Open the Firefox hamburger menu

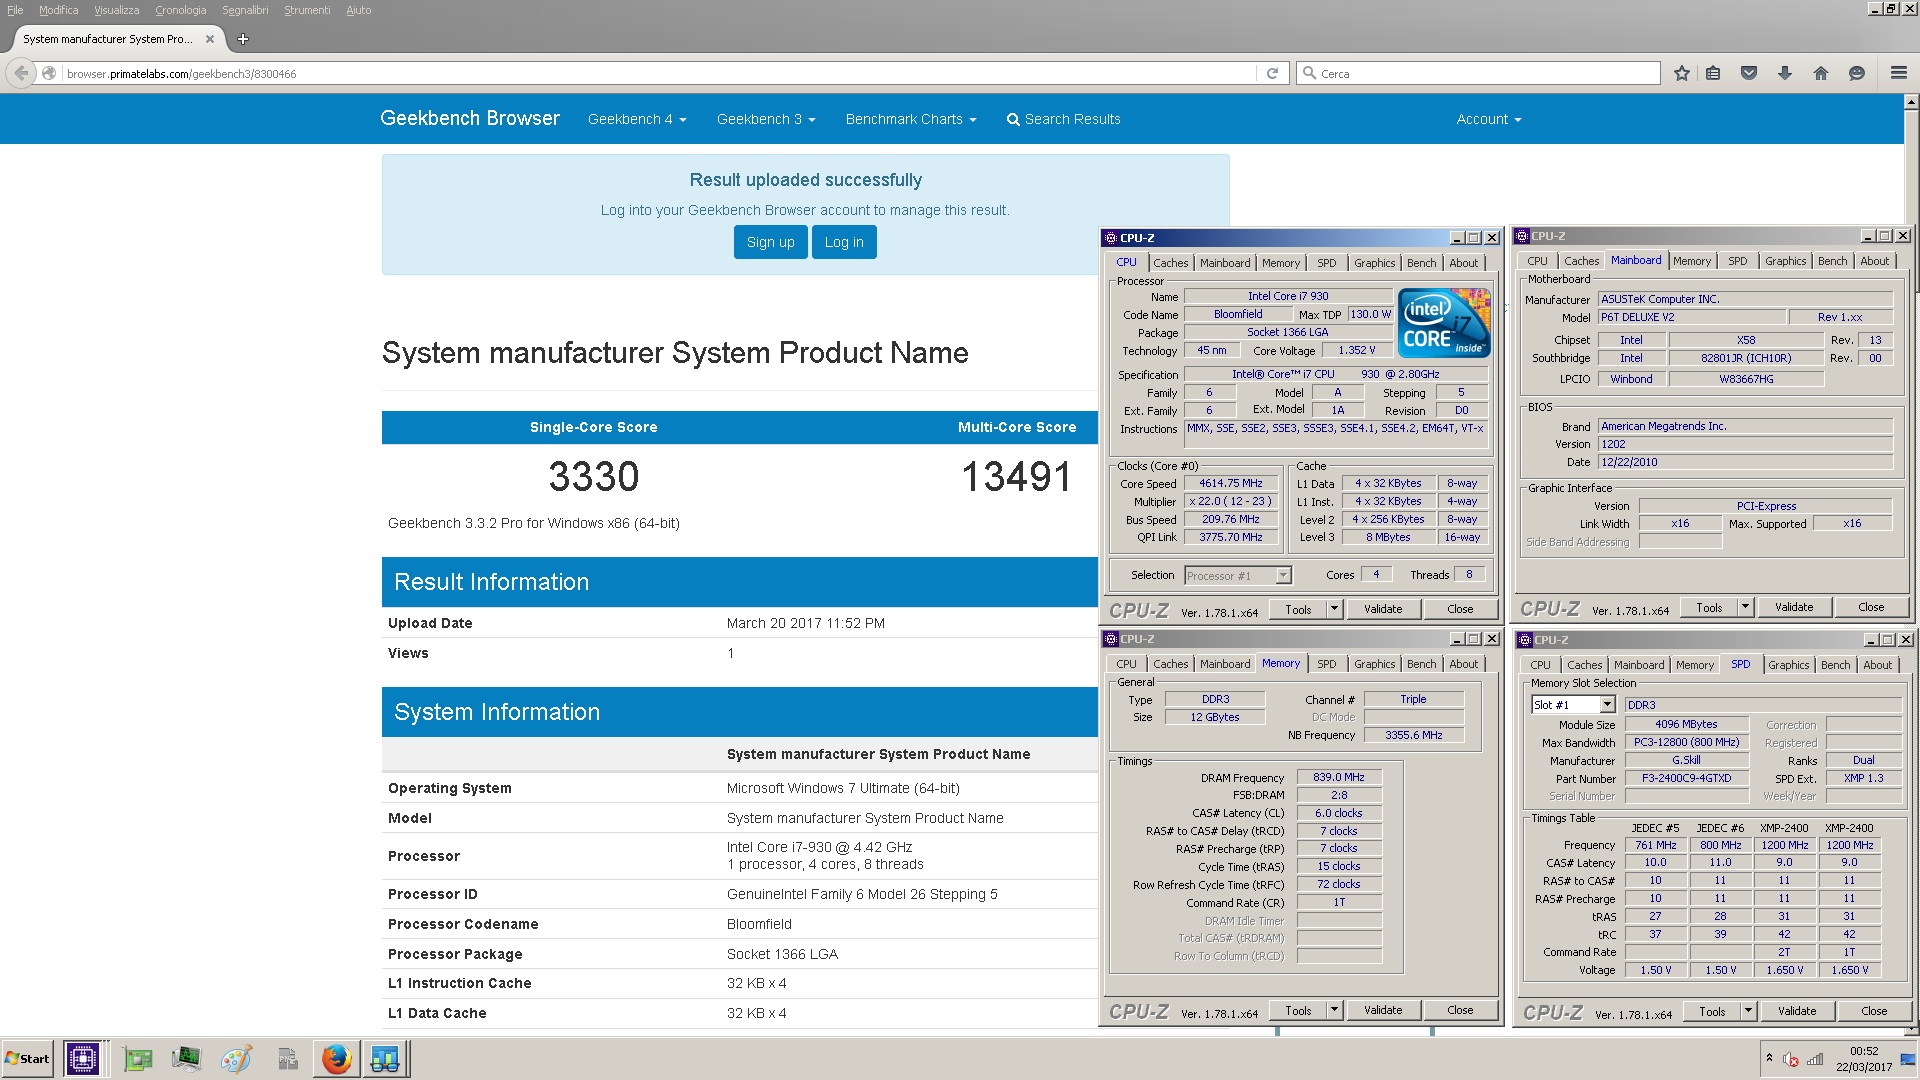click(1898, 73)
